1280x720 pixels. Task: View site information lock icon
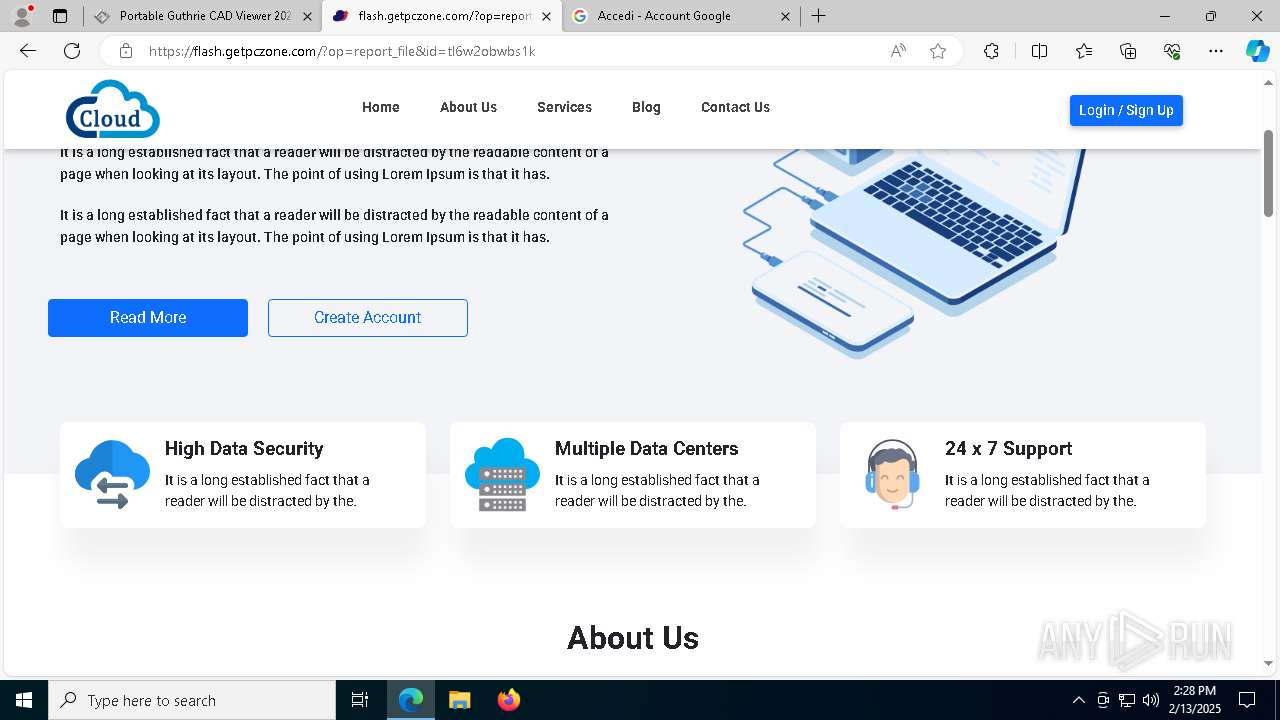tap(125, 51)
